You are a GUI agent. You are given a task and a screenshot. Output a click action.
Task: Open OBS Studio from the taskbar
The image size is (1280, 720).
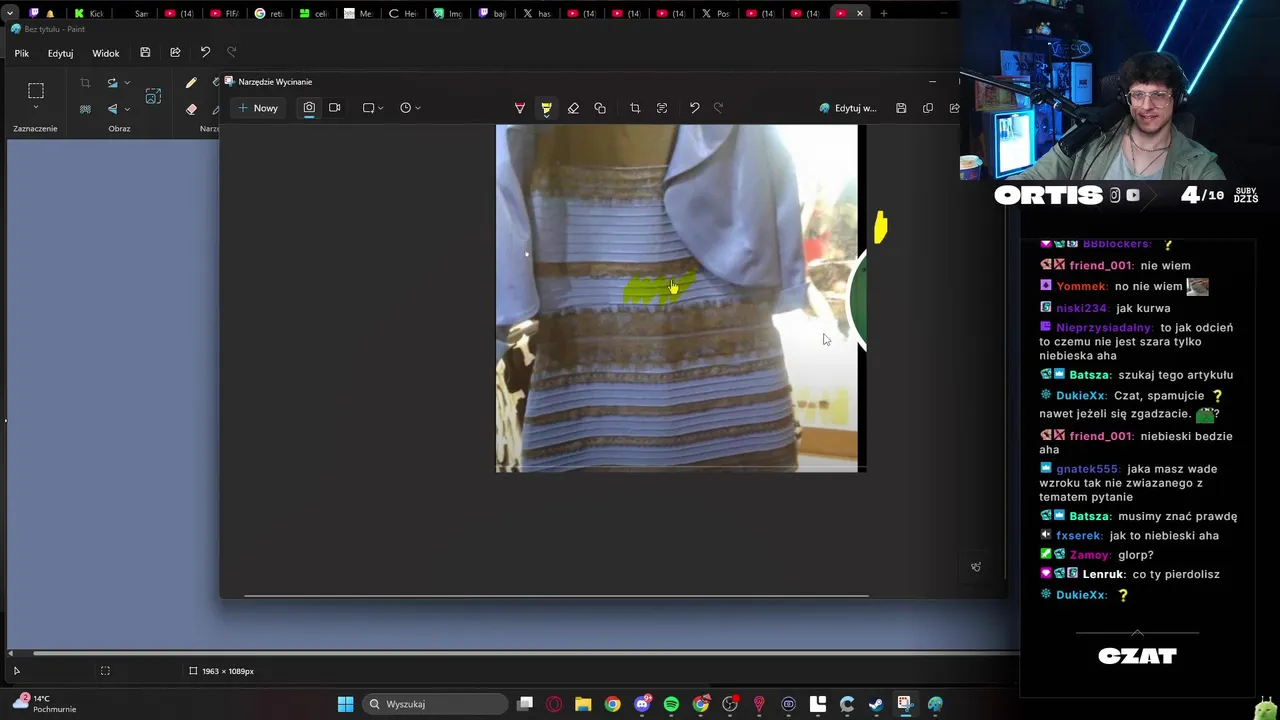coord(730,704)
